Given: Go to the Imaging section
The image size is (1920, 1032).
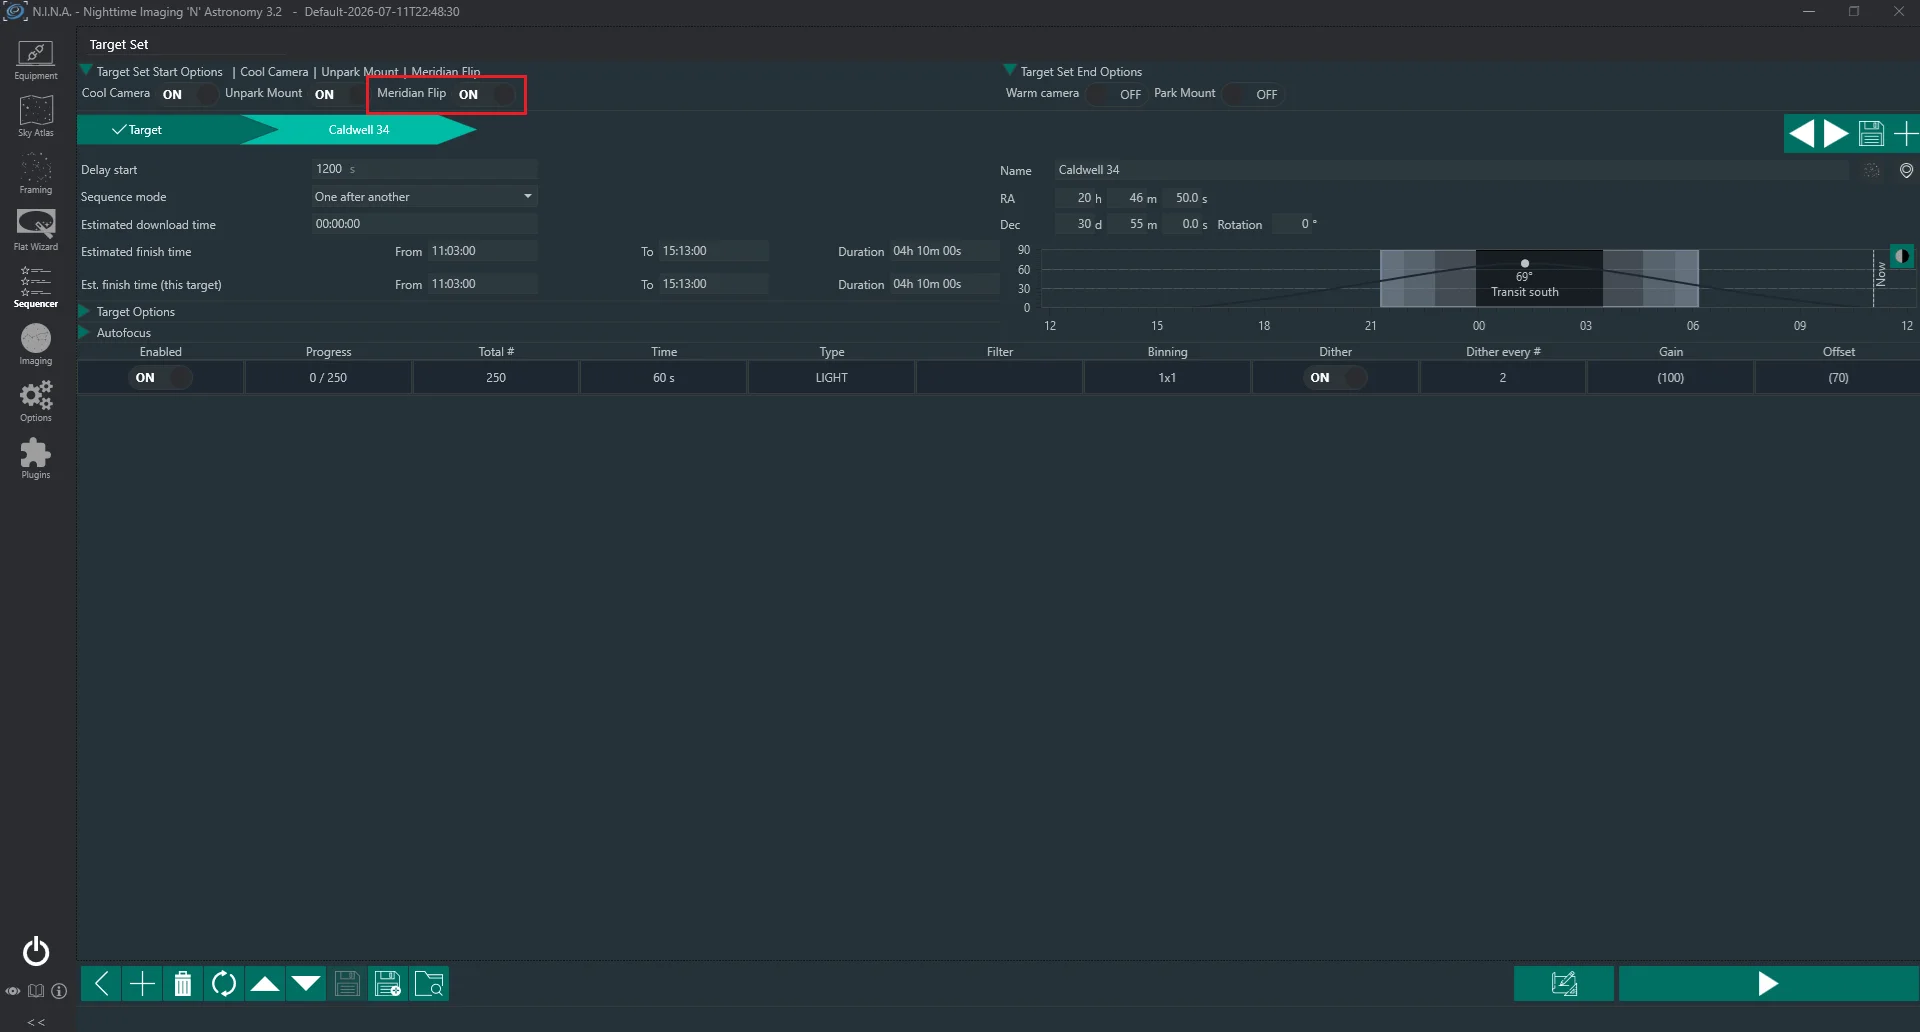Looking at the screenshot, I should (x=36, y=345).
